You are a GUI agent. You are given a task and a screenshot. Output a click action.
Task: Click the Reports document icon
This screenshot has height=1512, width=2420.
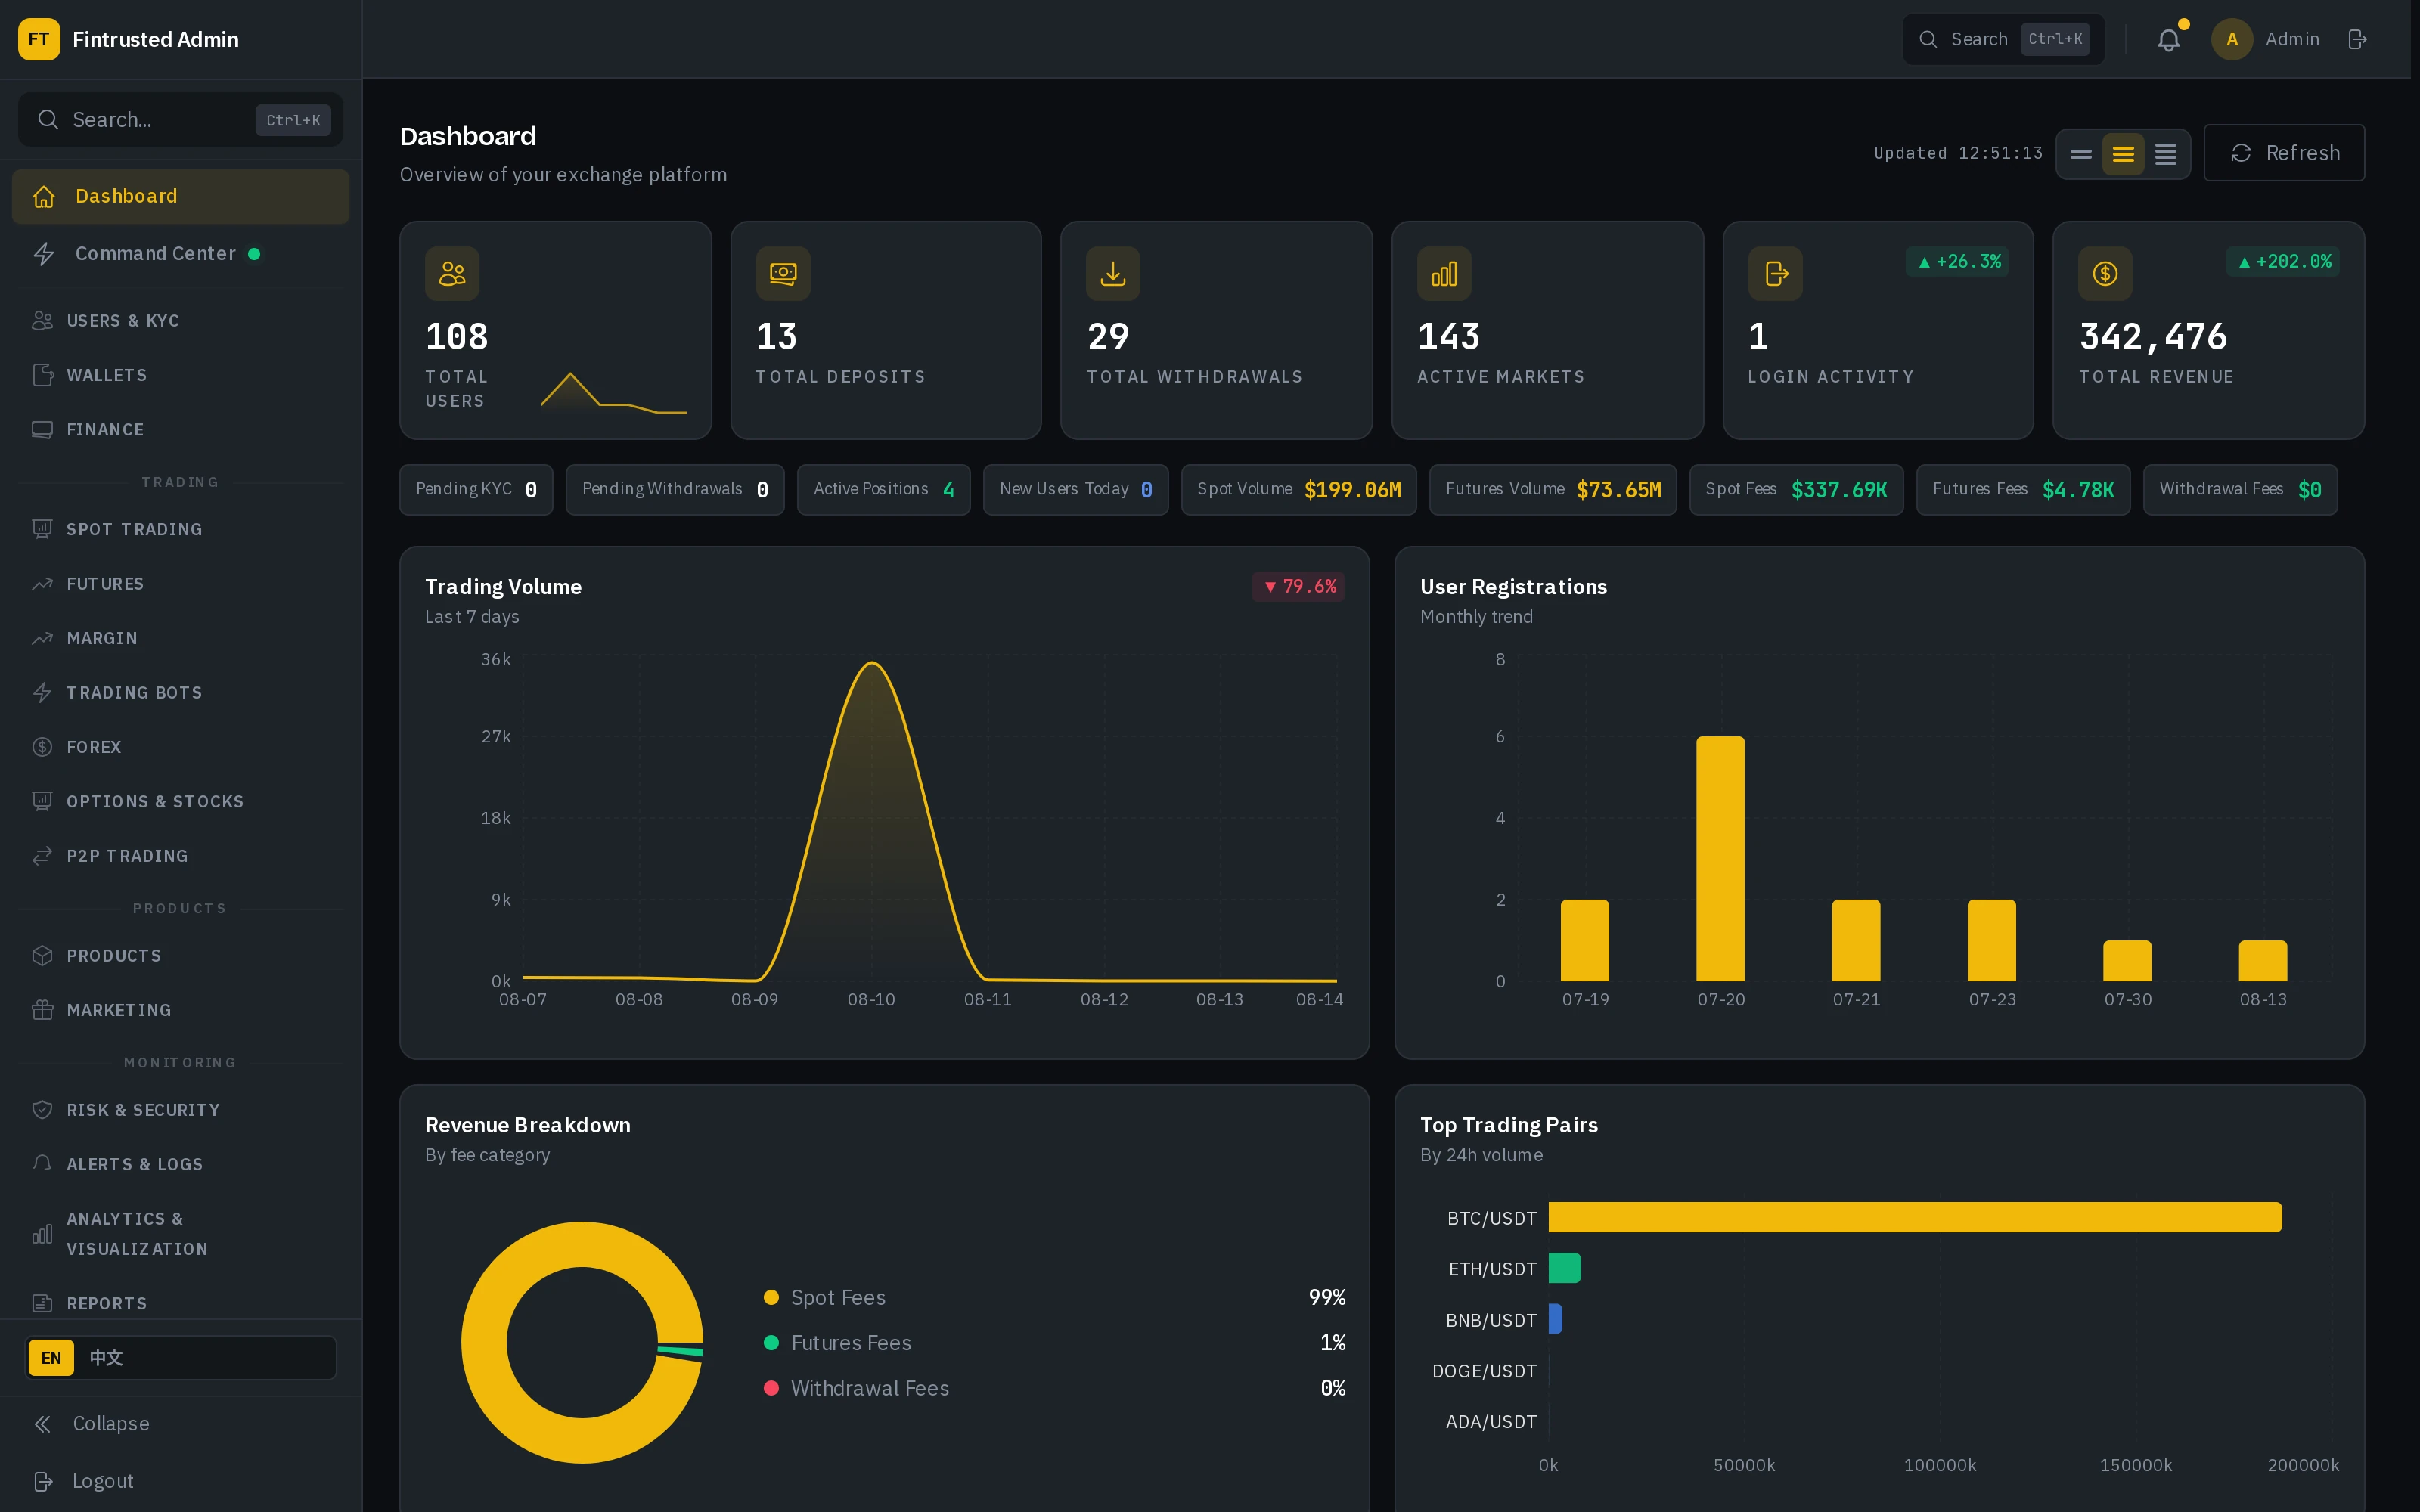[x=42, y=1303]
